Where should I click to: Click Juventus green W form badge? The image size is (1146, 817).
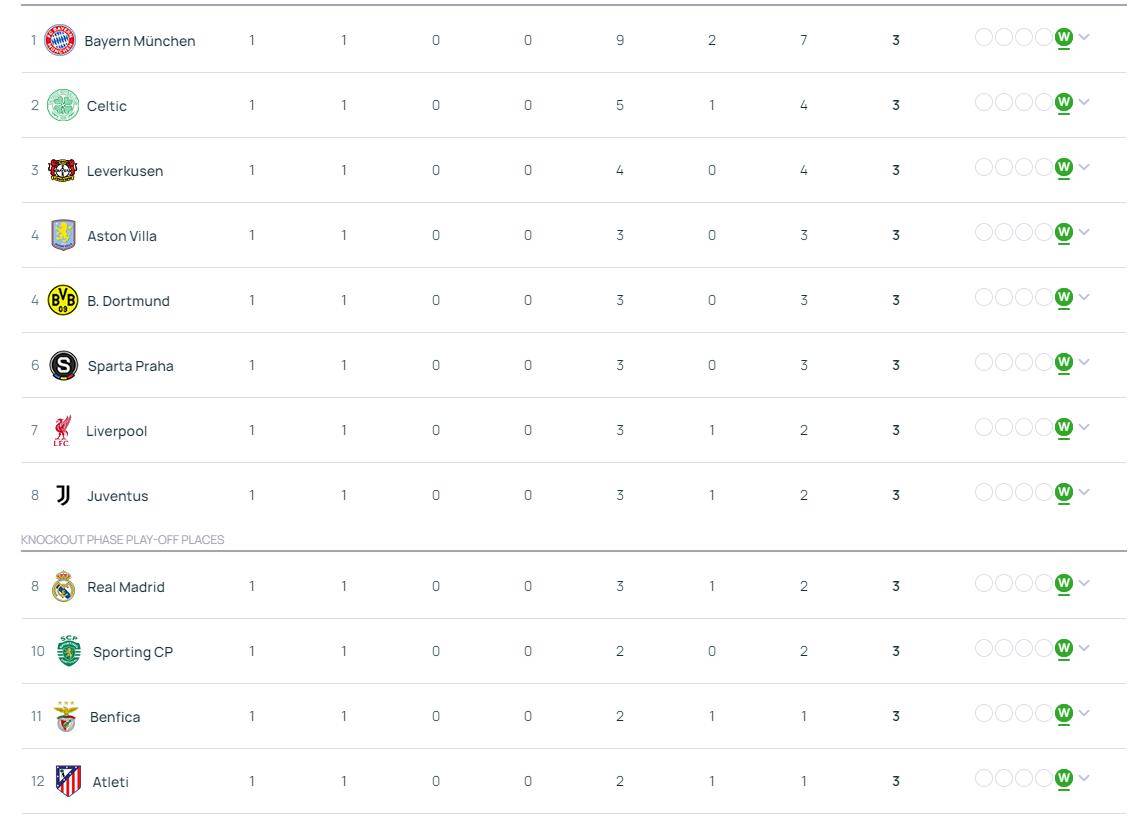(1064, 493)
